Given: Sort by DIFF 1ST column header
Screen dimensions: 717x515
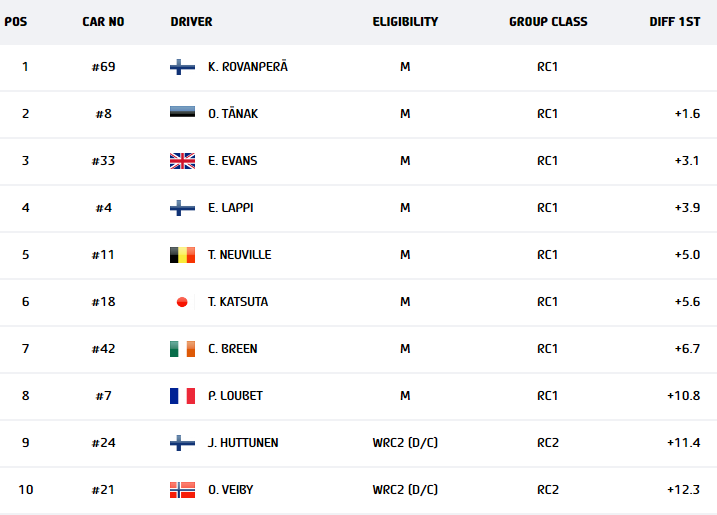Looking at the screenshot, I should click(674, 22).
